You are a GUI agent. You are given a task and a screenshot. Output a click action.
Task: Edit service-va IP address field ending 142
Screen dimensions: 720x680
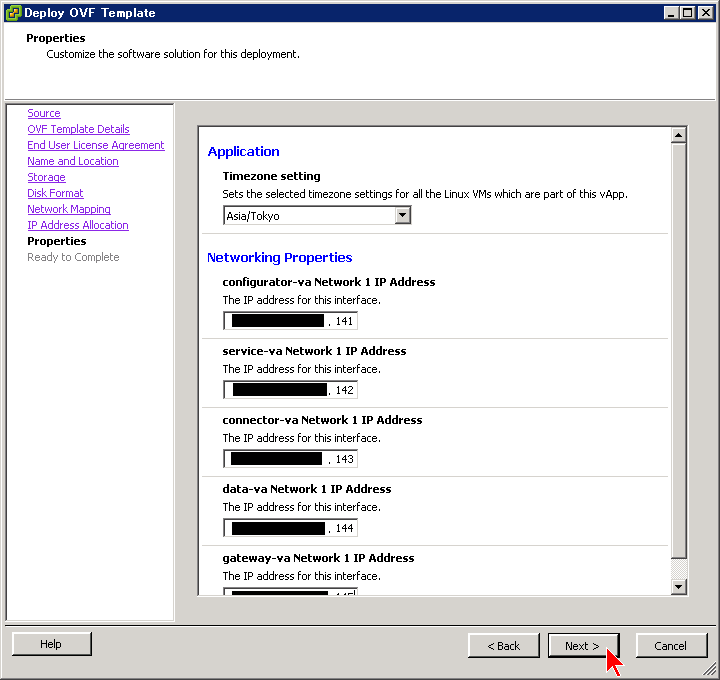[x=290, y=390]
